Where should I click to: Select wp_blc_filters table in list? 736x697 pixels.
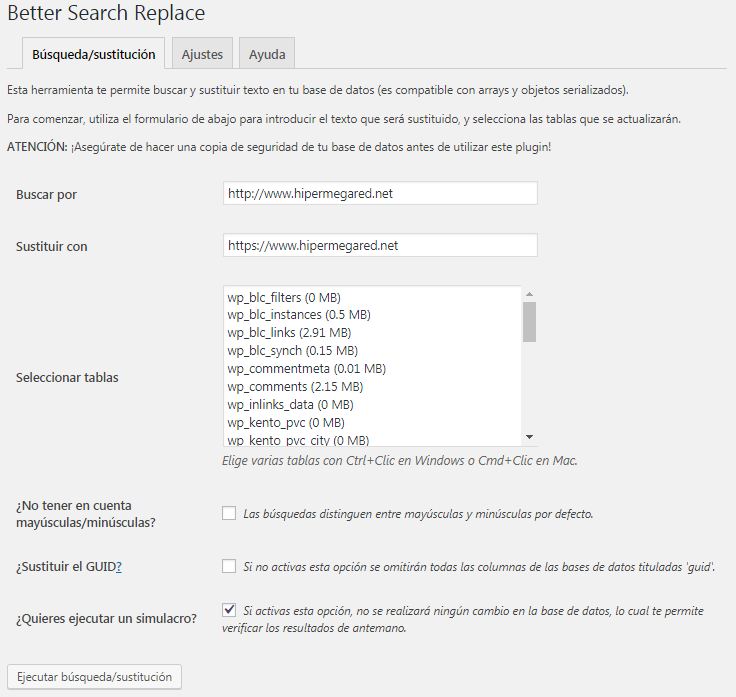pos(285,297)
